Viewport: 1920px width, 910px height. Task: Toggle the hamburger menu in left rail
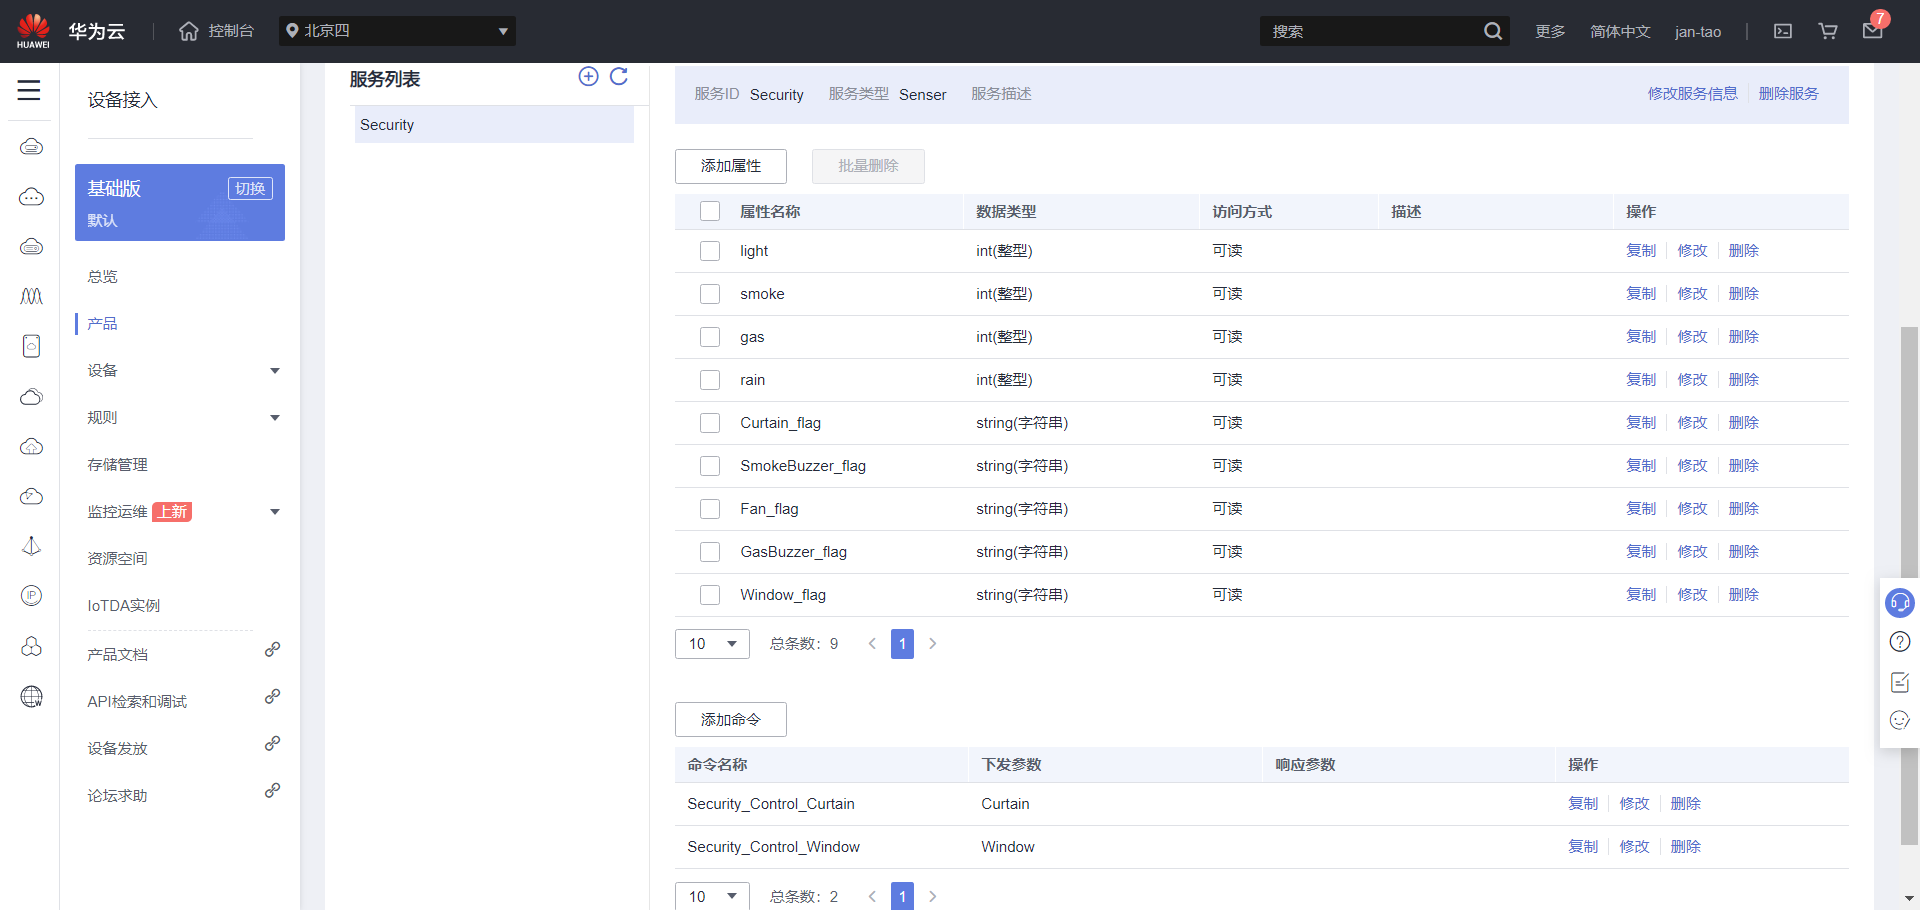29,90
